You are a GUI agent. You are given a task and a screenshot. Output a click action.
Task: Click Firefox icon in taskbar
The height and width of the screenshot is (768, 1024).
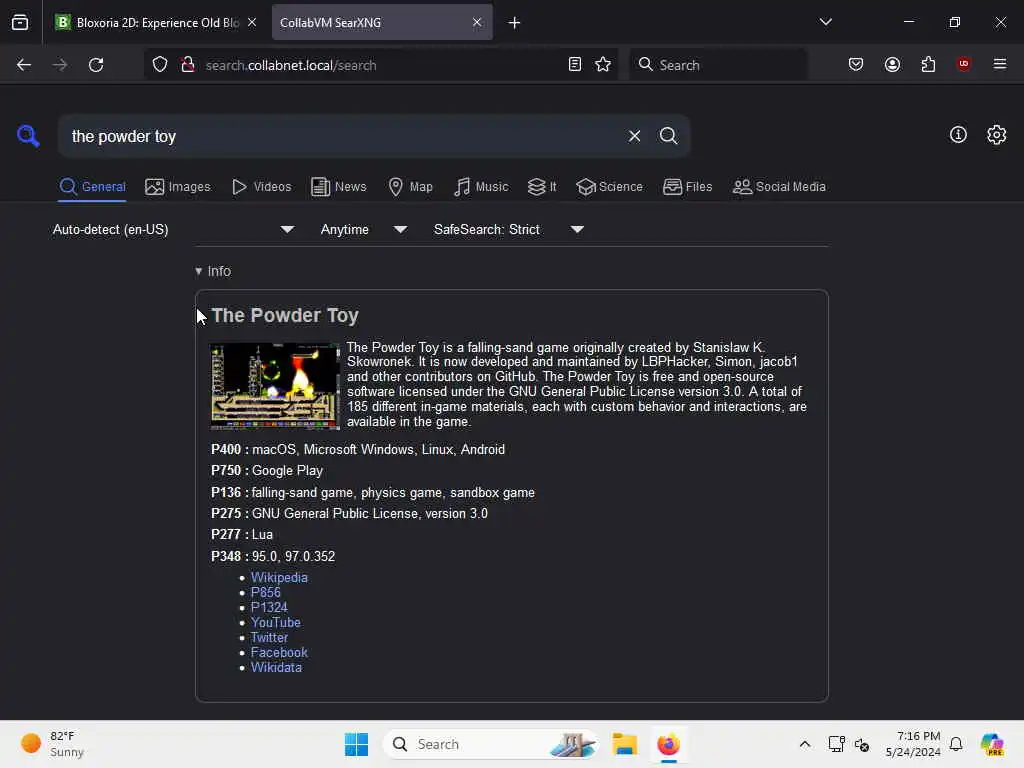(x=668, y=744)
